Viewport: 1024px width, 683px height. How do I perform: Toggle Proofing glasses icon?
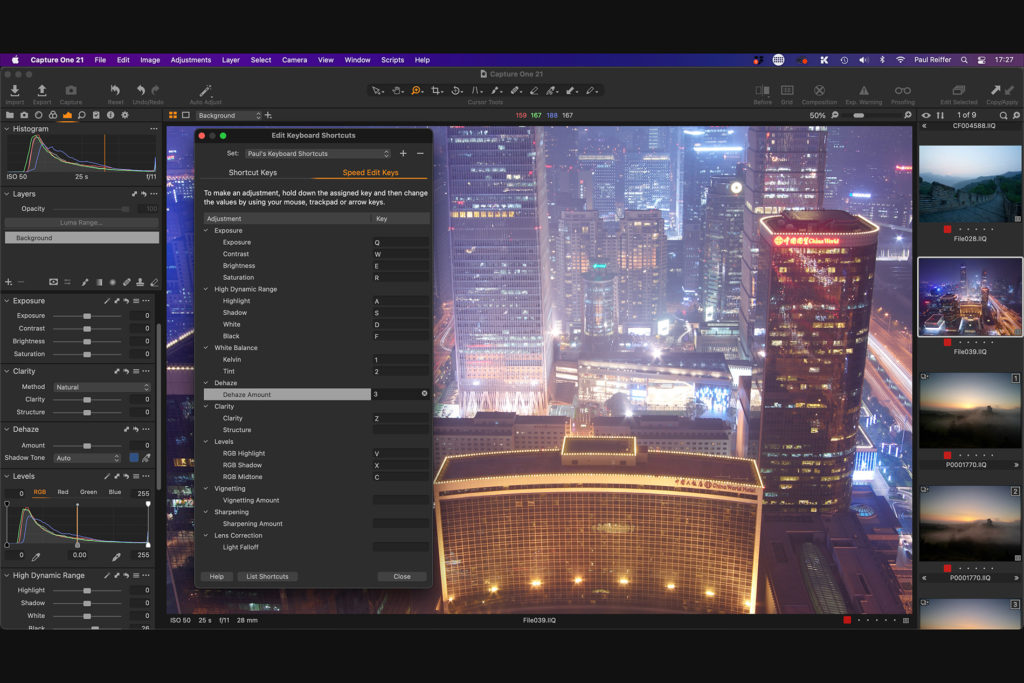click(x=903, y=91)
